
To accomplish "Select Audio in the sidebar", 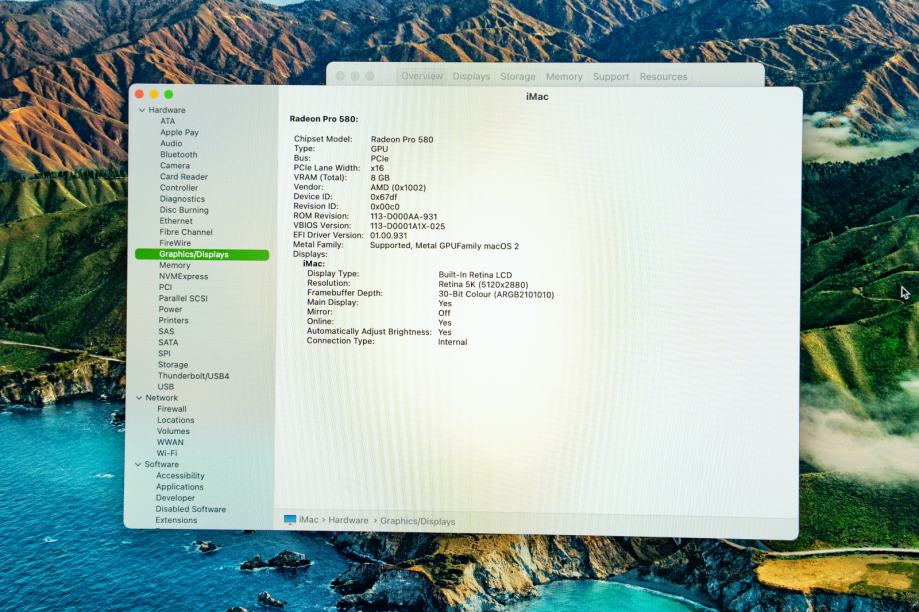I will tap(171, 144).
